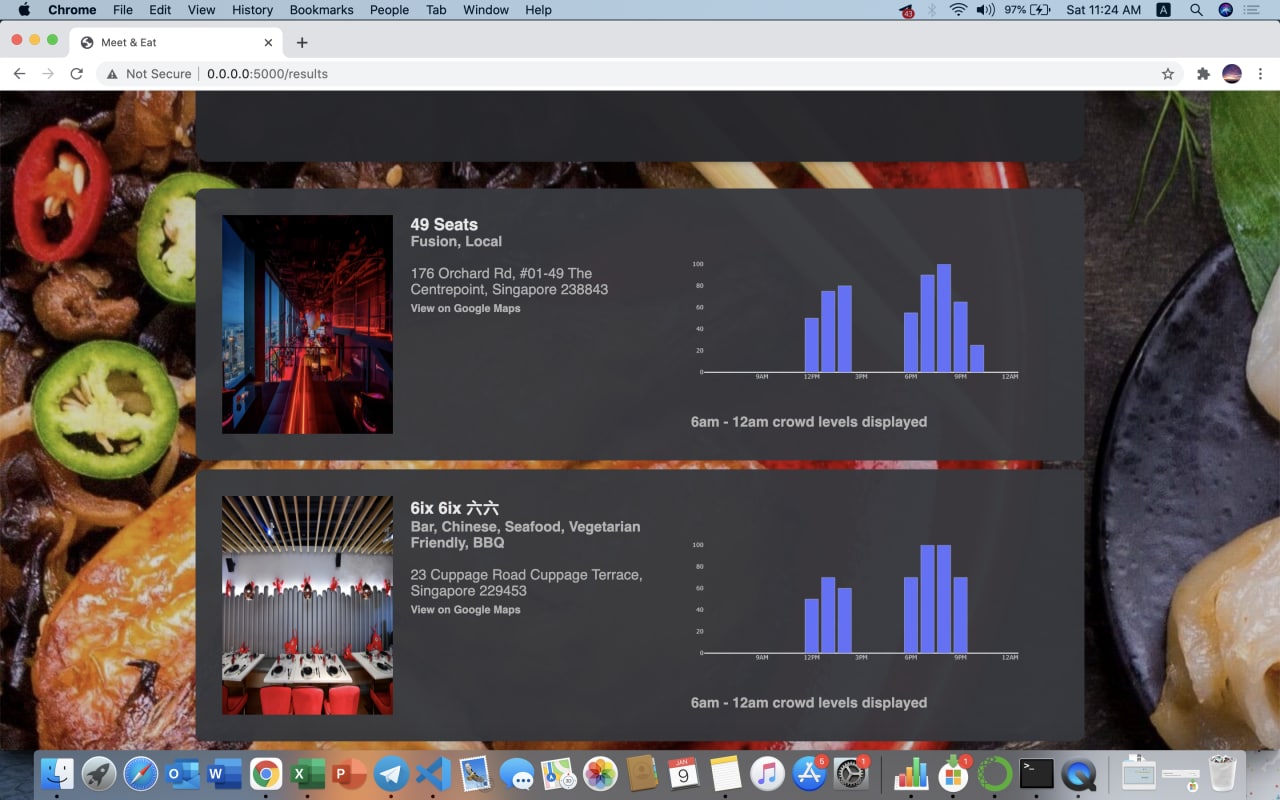Go back with the browser back arrow
This screenshot has width=1280, height=800.
[19, 74]
